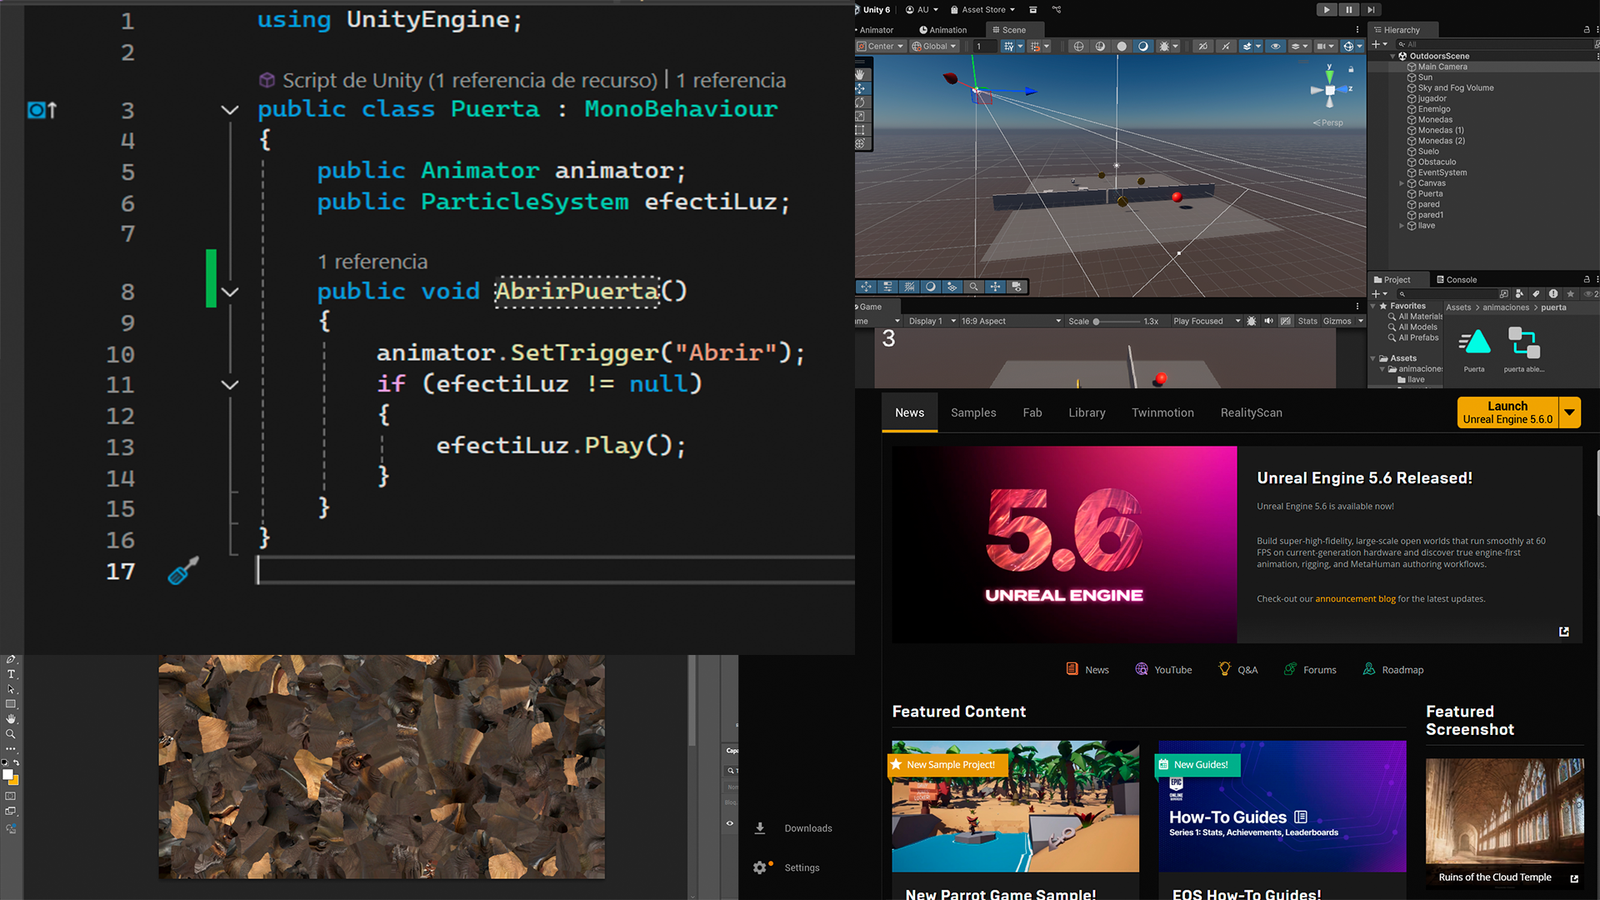Collapse the AbrirPuerta method code block
Viewport: 1600px width, 900px height.
click(230, 292)
